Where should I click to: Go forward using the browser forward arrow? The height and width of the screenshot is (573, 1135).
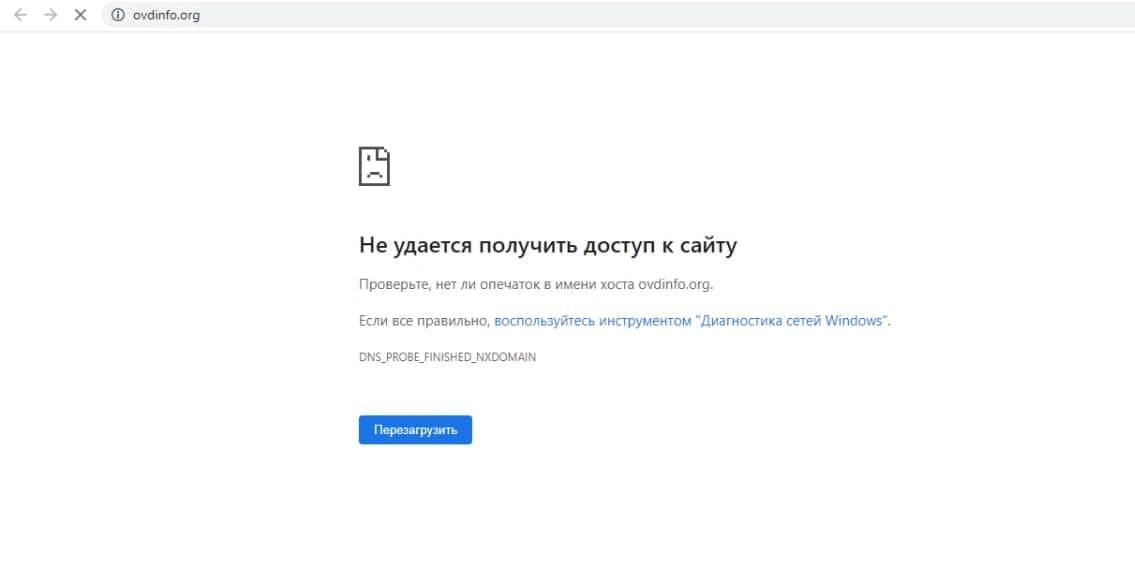pos(50,15)
